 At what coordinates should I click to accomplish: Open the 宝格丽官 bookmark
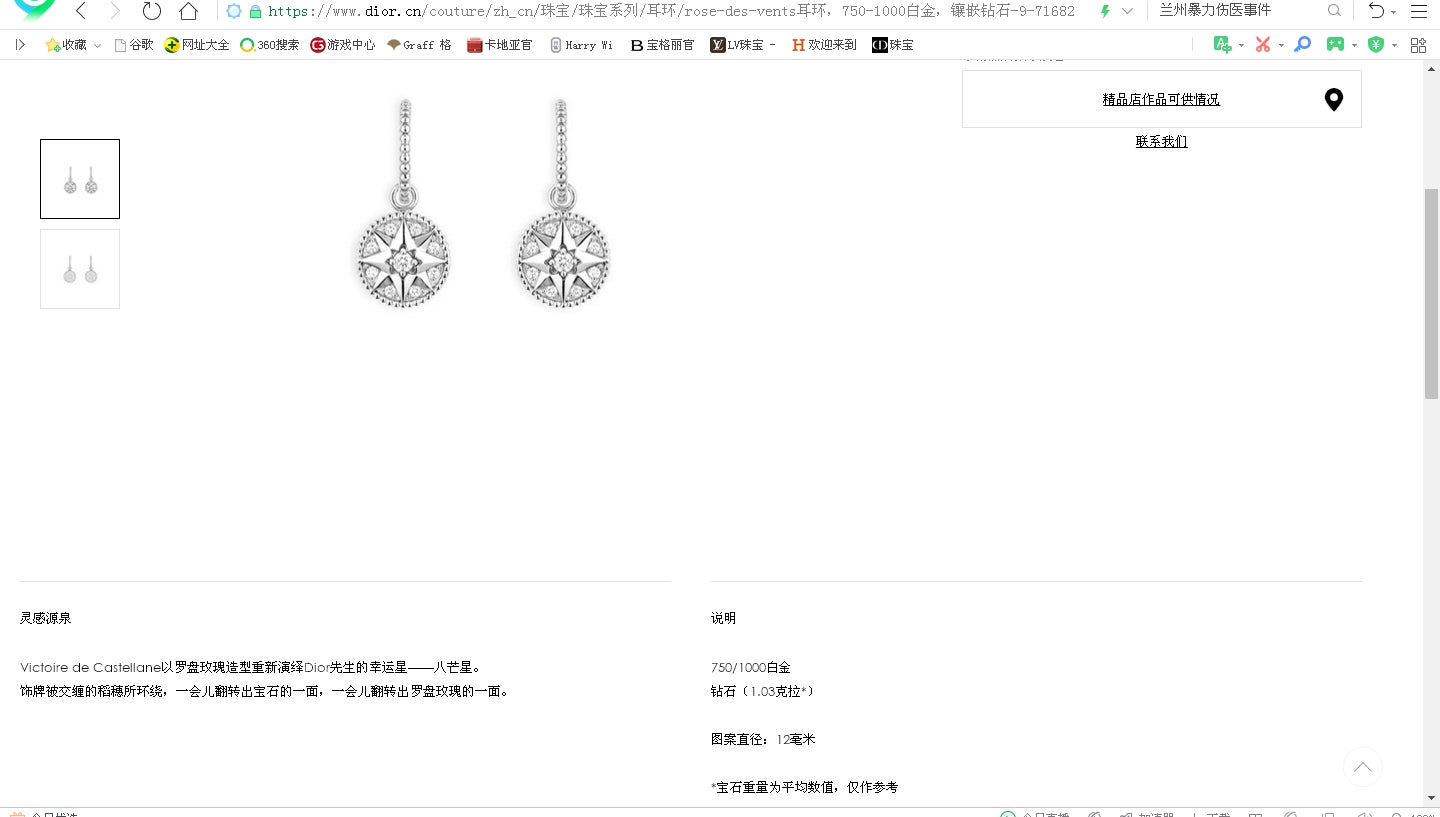click(662, 45)
